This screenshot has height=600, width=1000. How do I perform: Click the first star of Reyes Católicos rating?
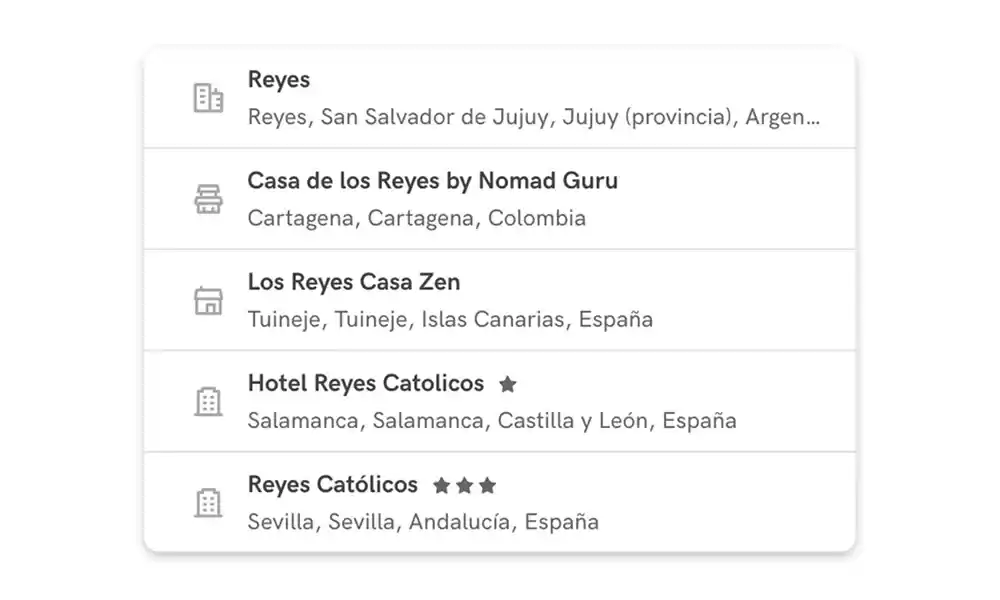(x=442, y=486)
